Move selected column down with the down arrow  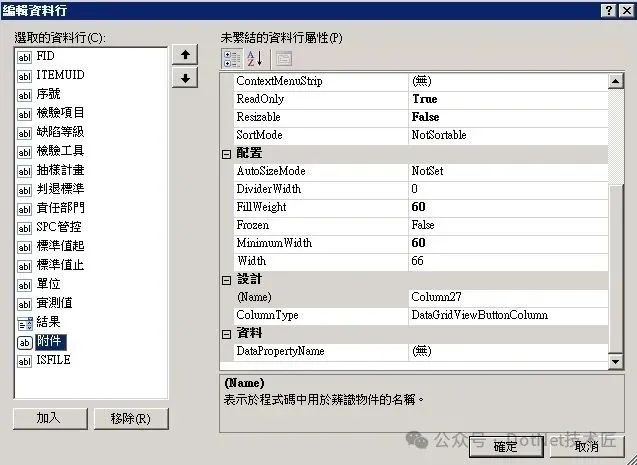(185, 78)
